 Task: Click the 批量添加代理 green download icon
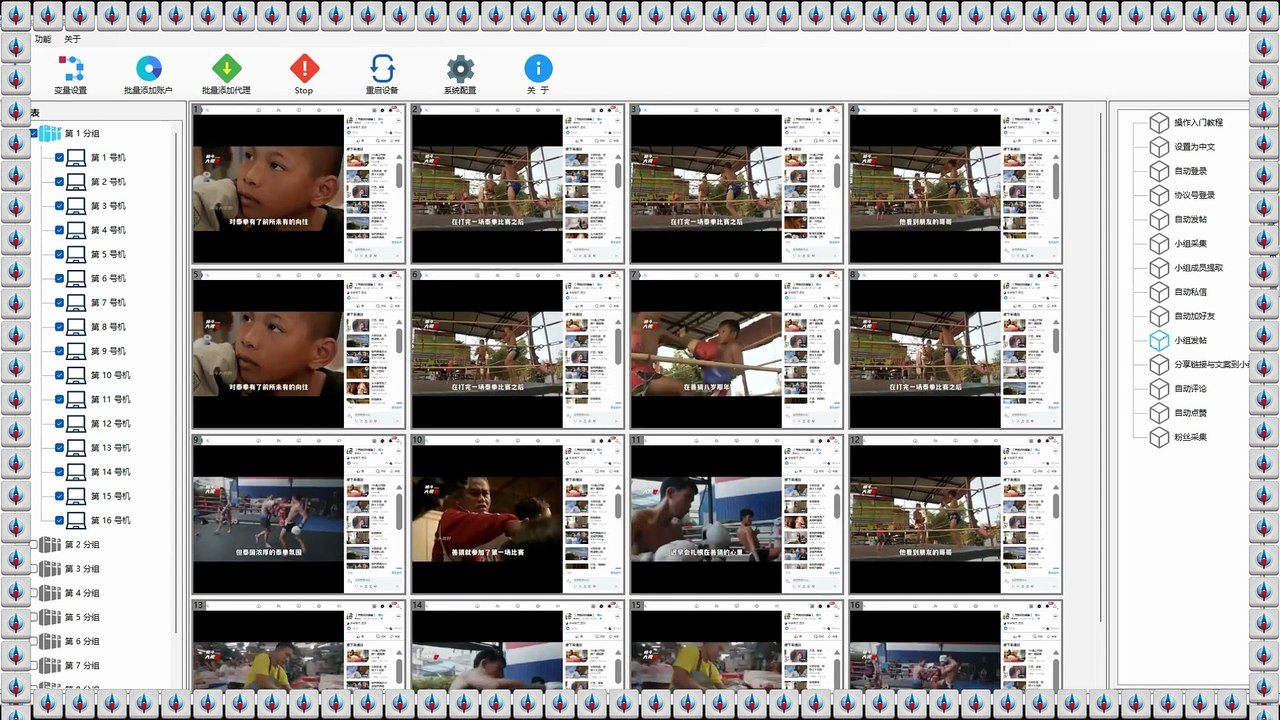click(226, 68)
